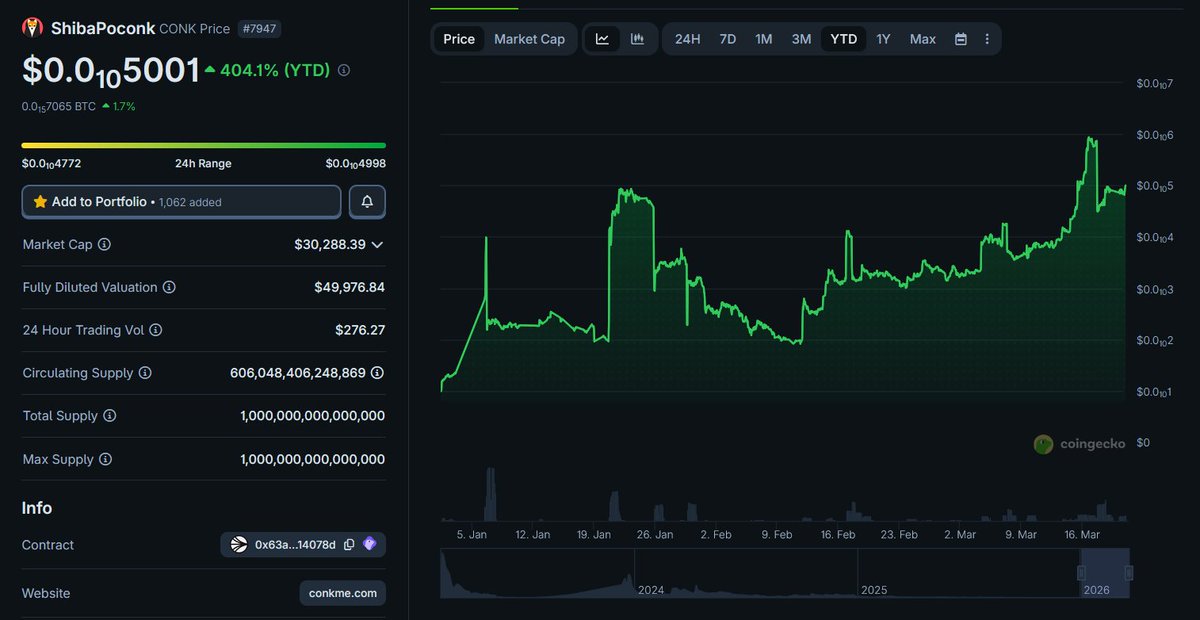Click the 19. Jan x-axis date label
The height and width of the screenshot is (620, 1200).
tap(594, 535)
